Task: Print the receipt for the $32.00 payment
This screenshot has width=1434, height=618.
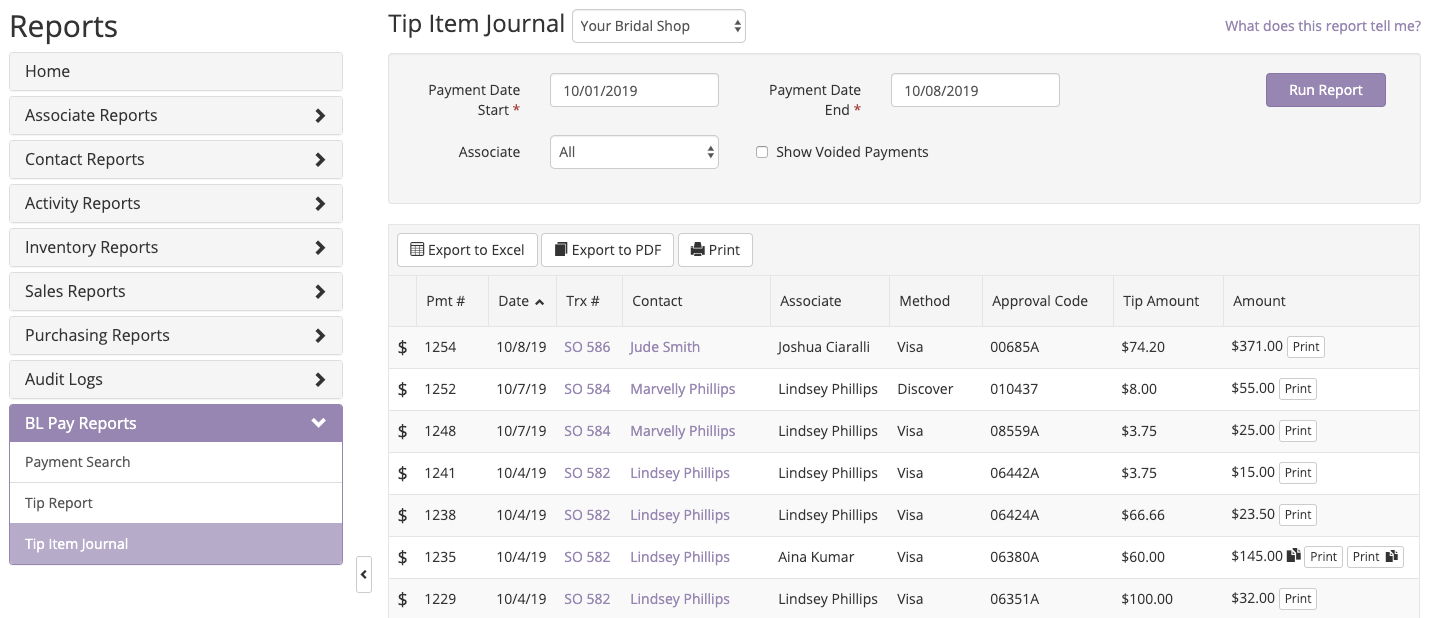Action: (x=1298, y=599)
